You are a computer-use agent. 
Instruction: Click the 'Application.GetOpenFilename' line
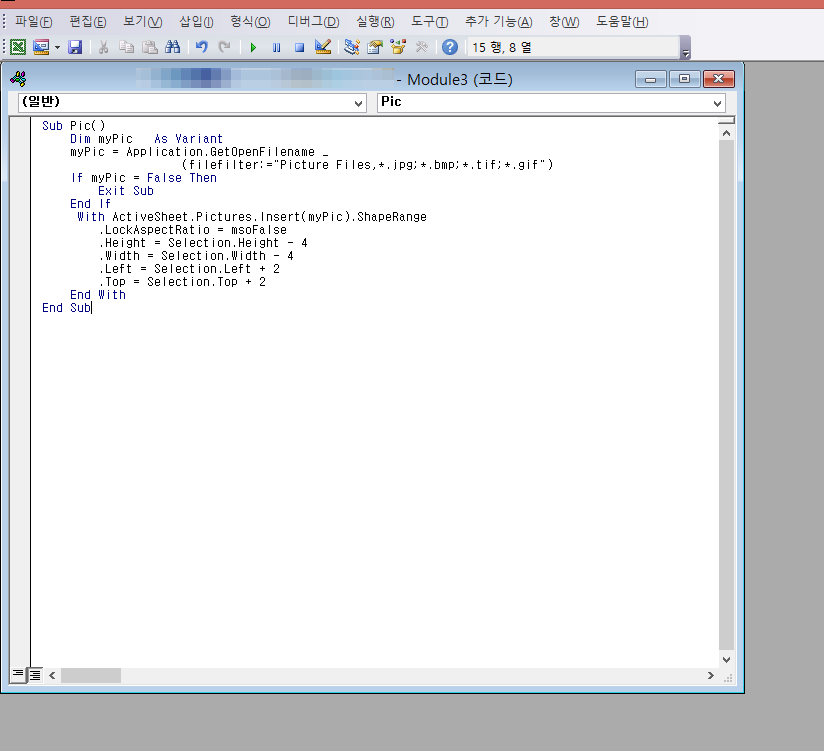pyautogui.click(x=199, y=152)
